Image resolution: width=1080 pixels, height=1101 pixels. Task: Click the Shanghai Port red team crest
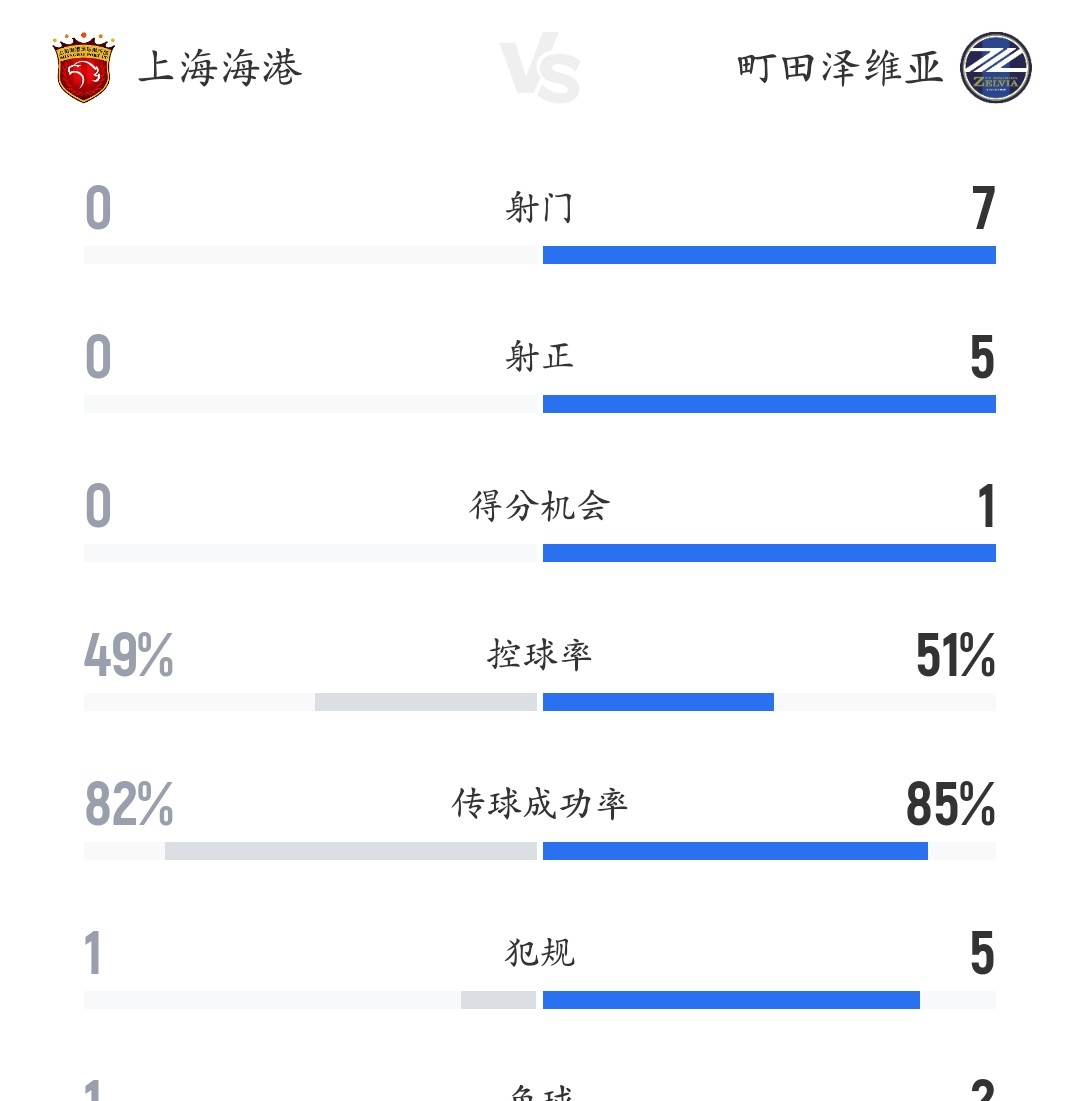click(x=83, y=69)
